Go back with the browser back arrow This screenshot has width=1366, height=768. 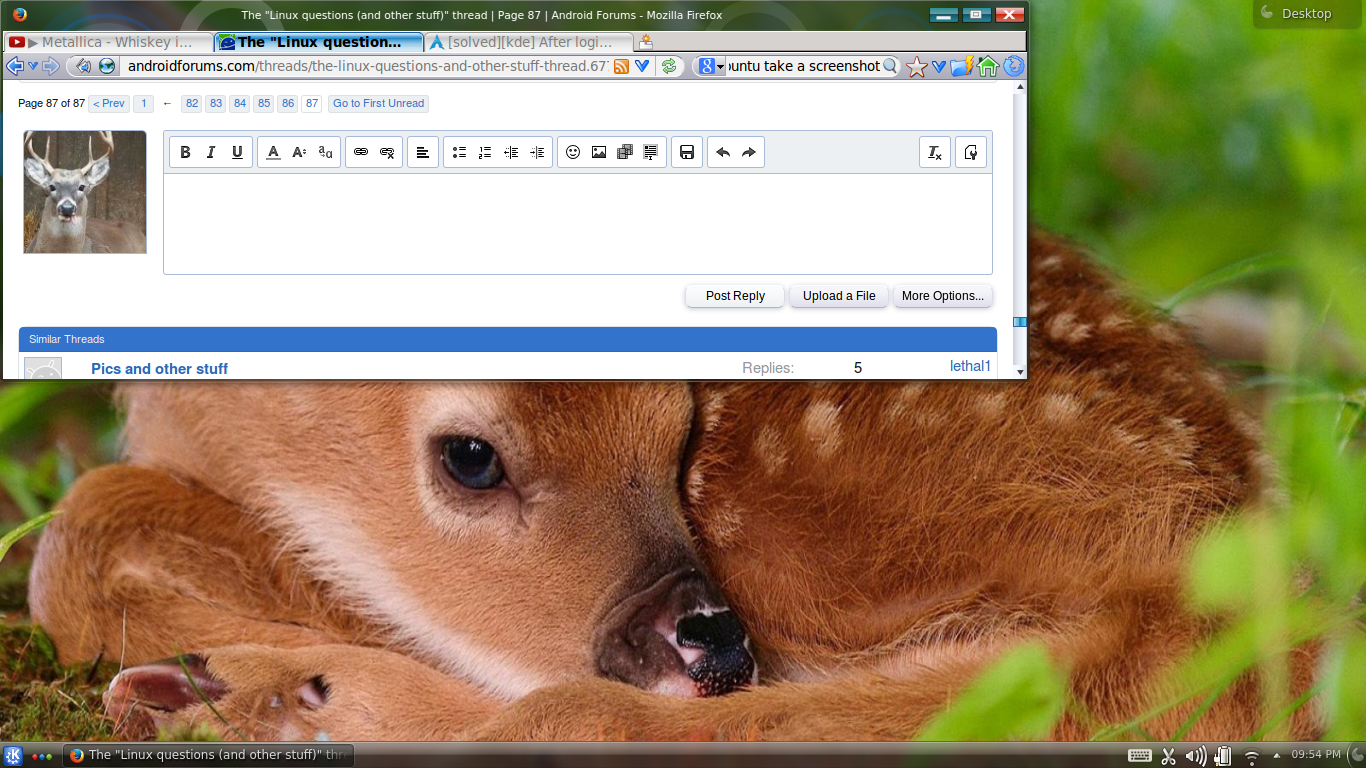[15, 66]
